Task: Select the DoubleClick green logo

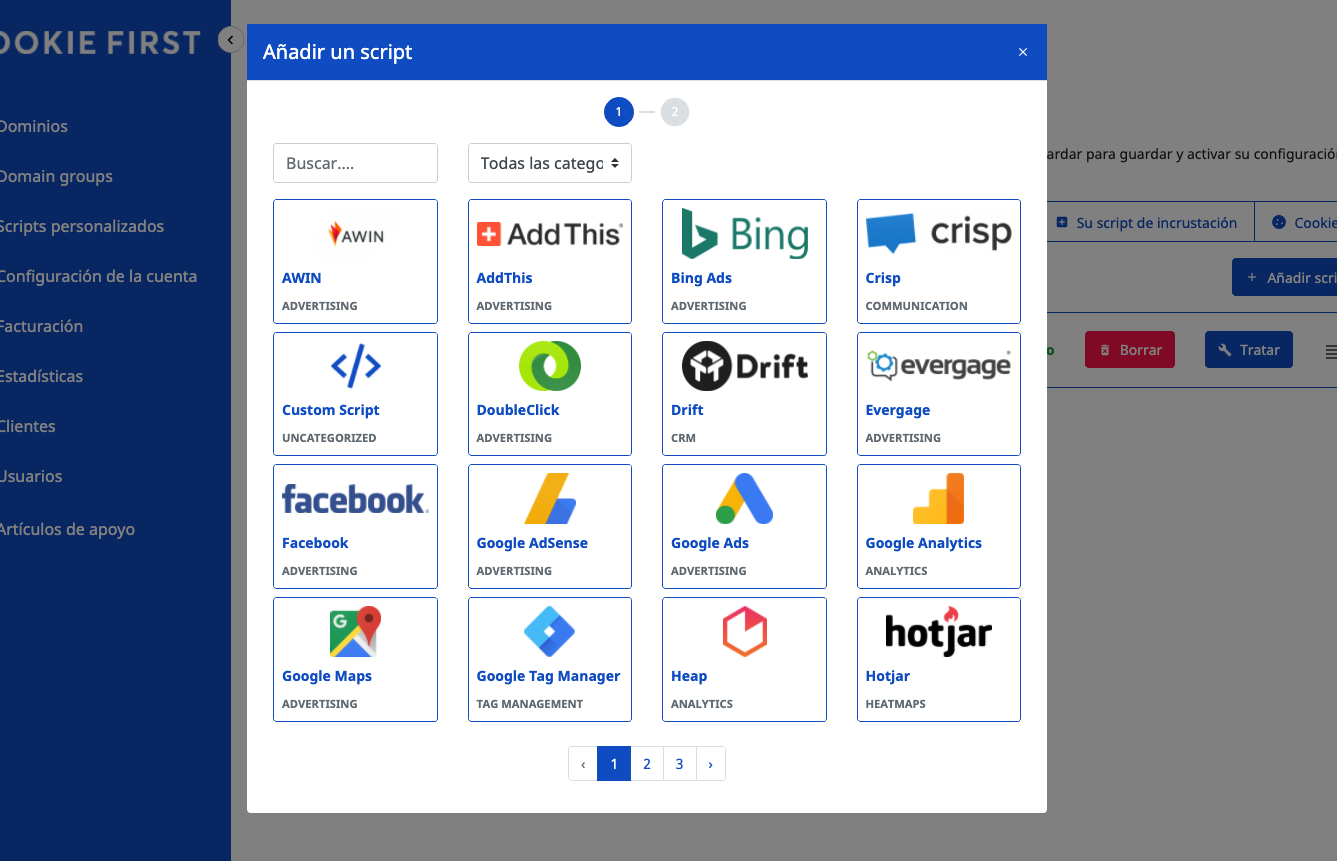Action: click(549, 366)
